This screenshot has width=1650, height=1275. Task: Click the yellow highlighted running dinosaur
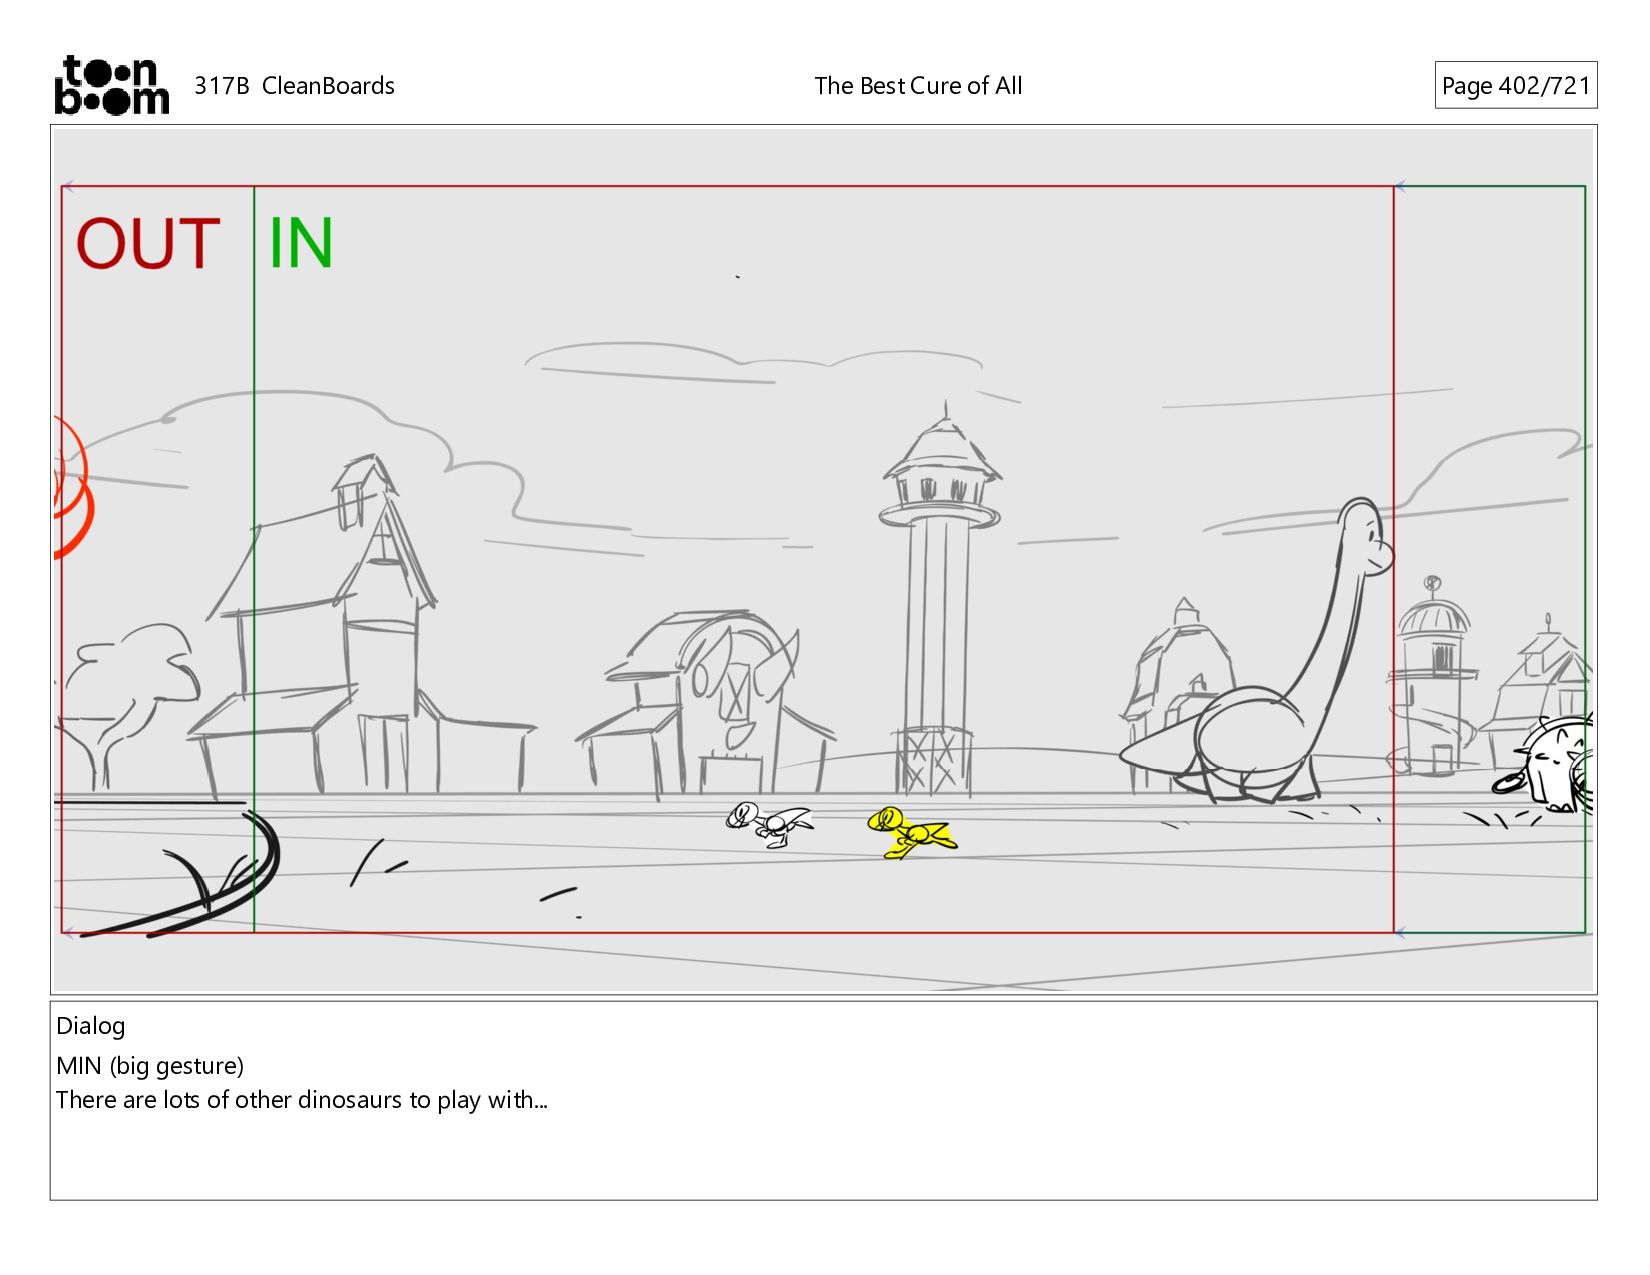coord(911,833)
